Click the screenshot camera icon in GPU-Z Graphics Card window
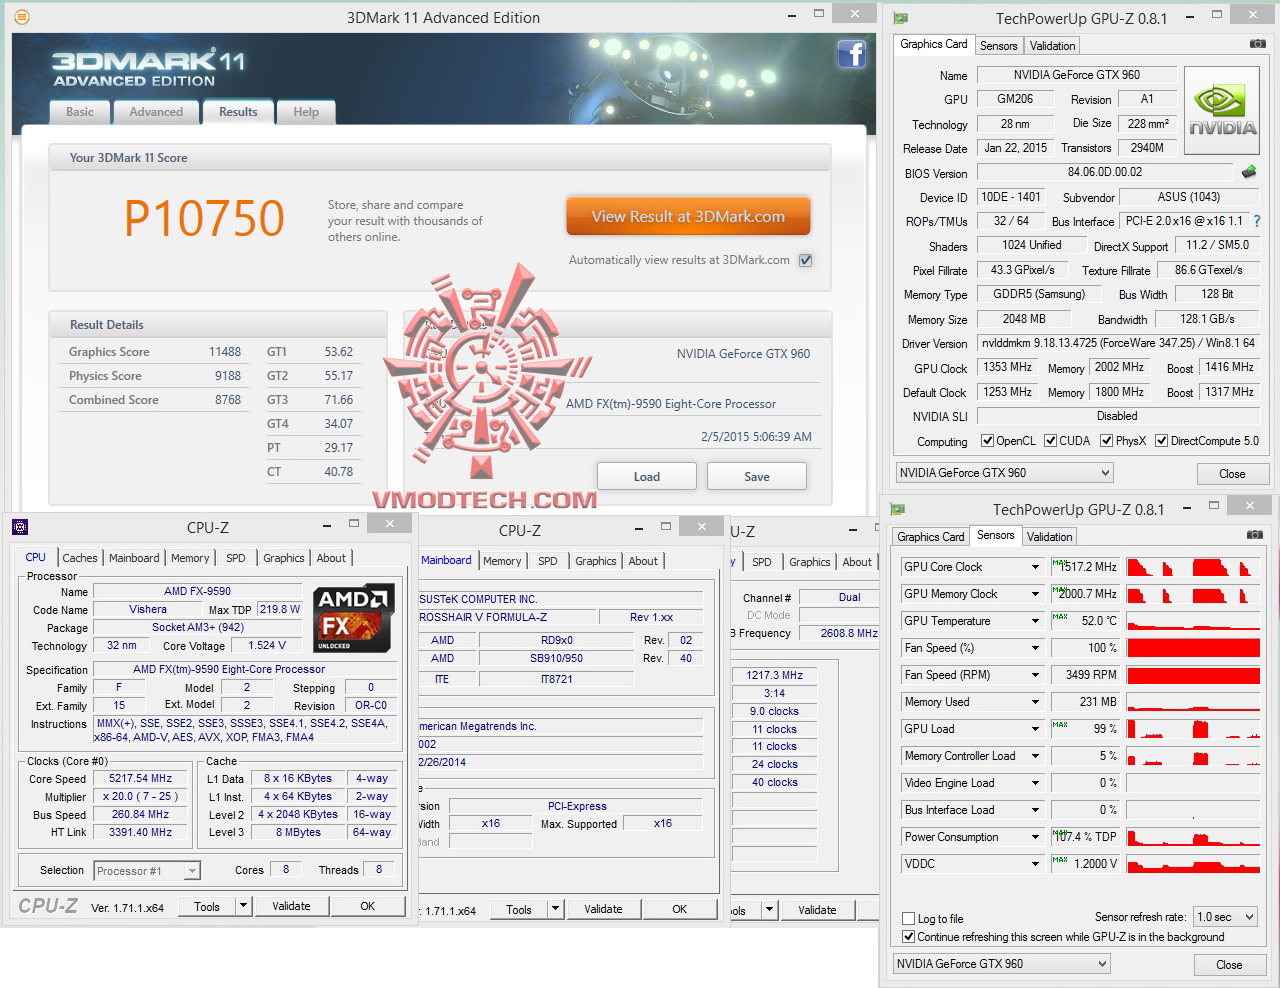Screen dimensions: 1280x988 point(1257,44)
